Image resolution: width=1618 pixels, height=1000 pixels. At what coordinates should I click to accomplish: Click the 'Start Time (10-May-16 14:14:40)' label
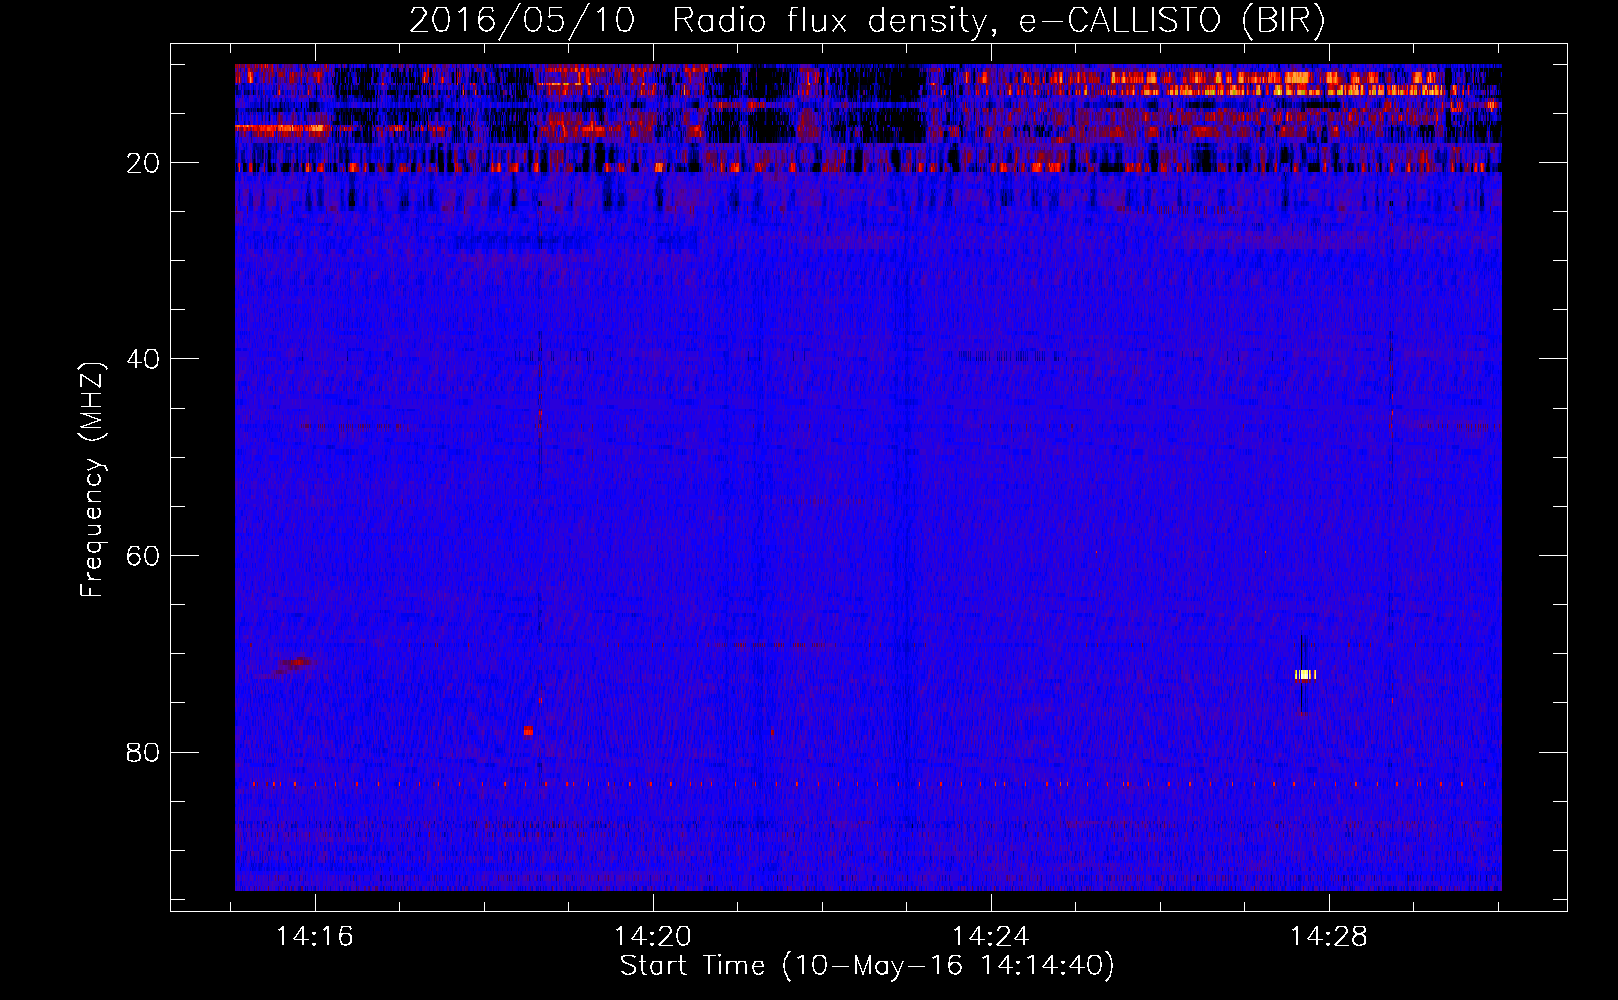[x=867, y=966]
